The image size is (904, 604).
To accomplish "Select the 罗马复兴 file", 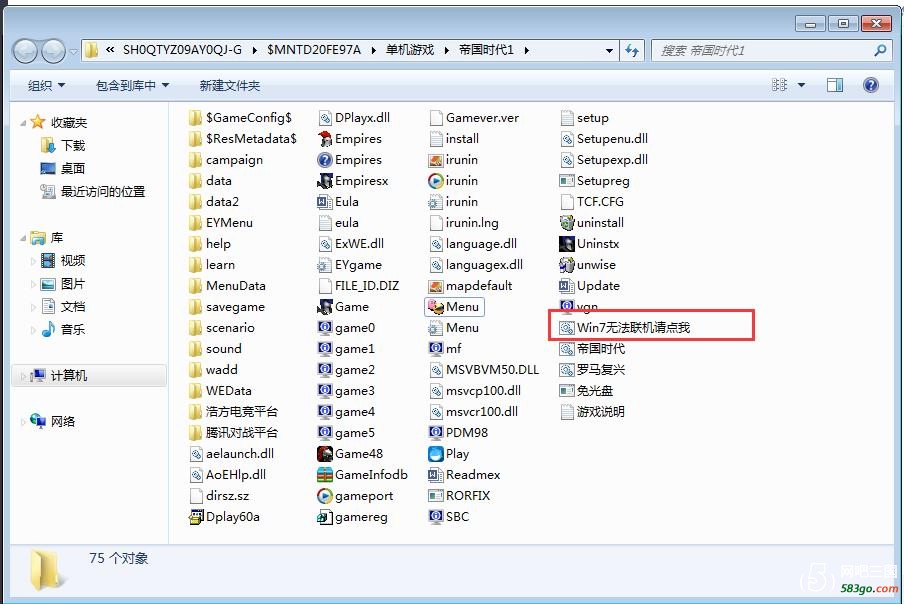I will click(x=593, y=369).
